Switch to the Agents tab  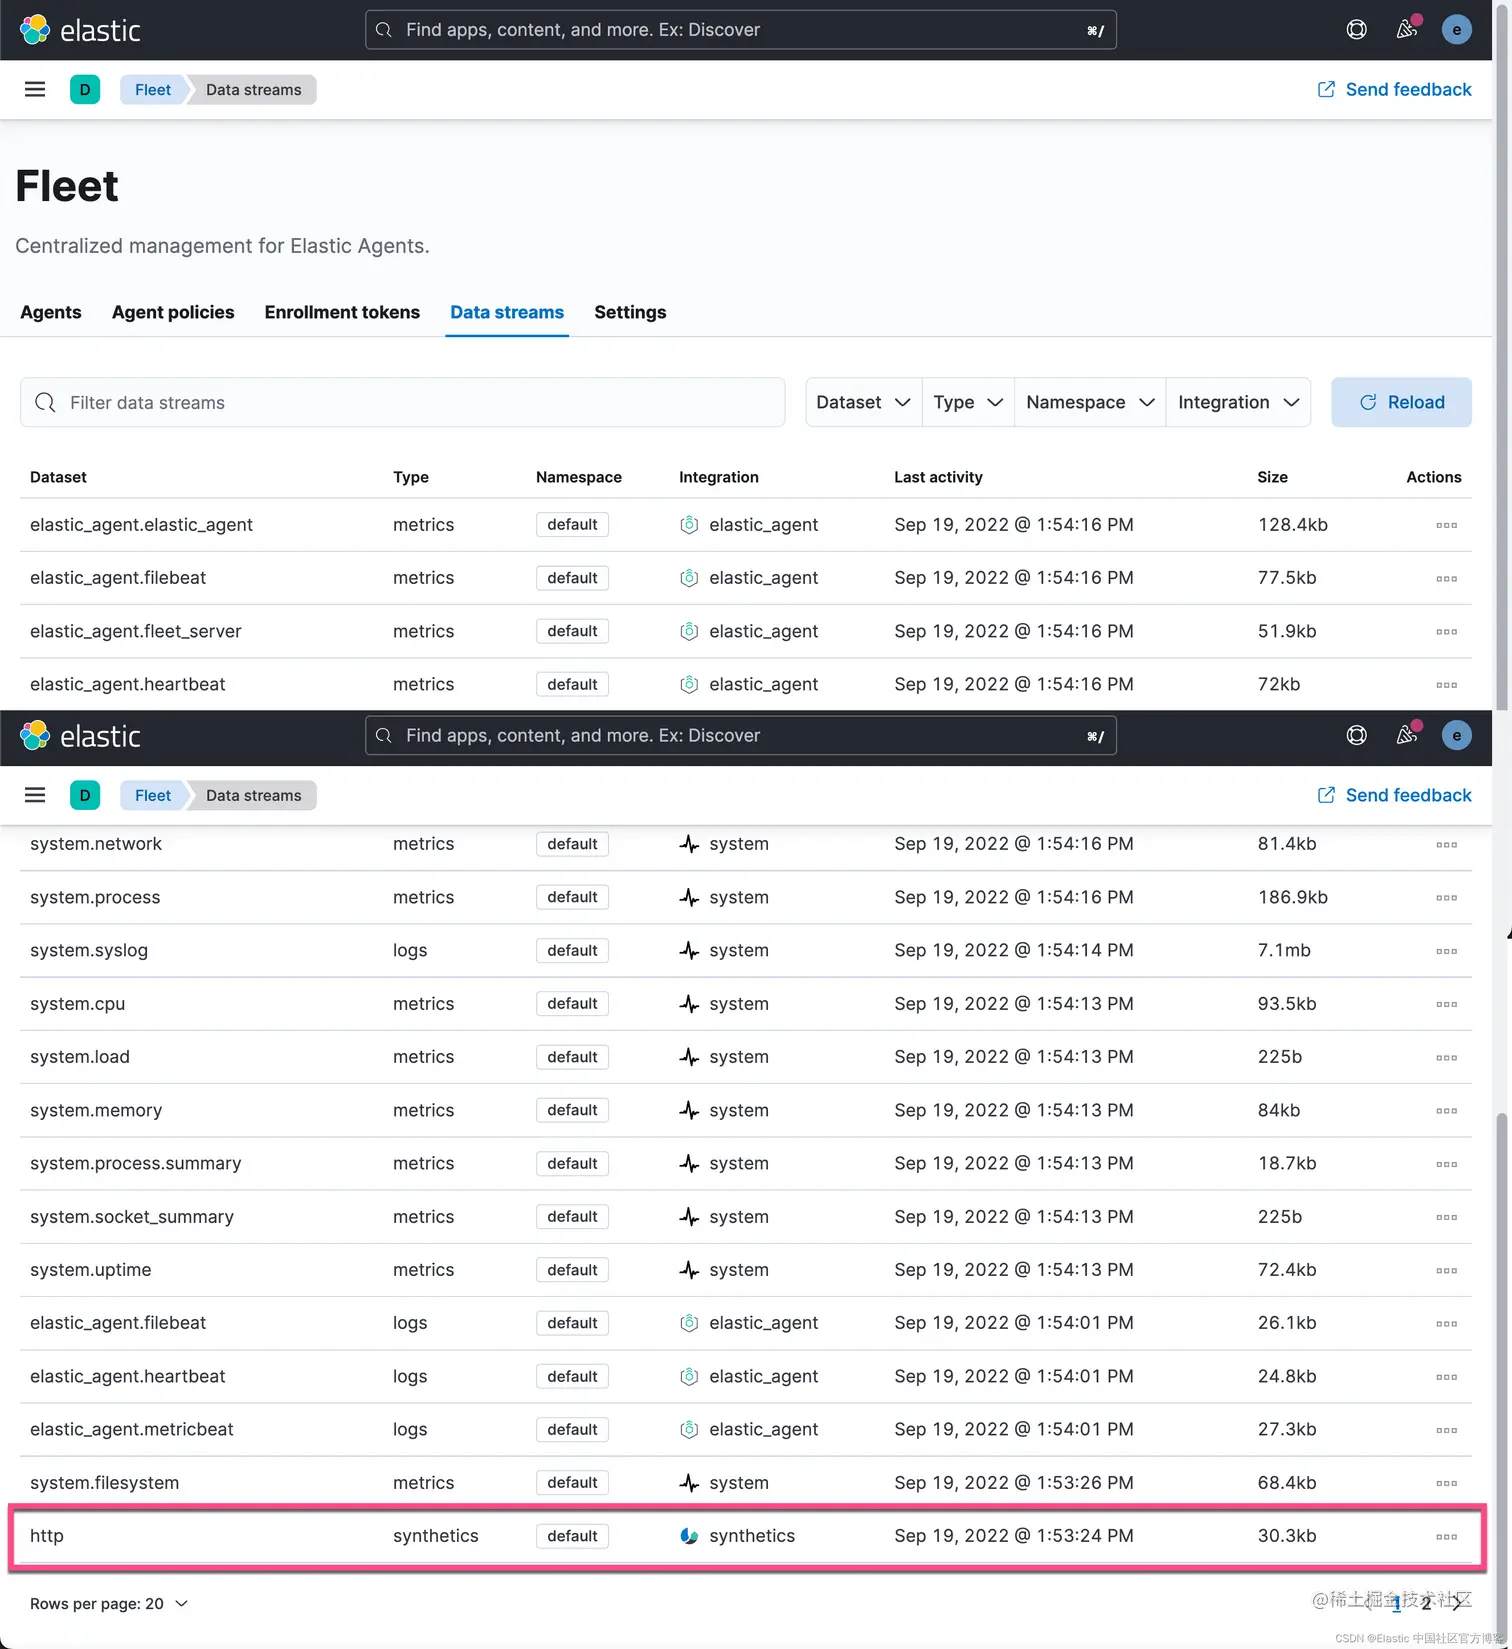tap(51, 312)
